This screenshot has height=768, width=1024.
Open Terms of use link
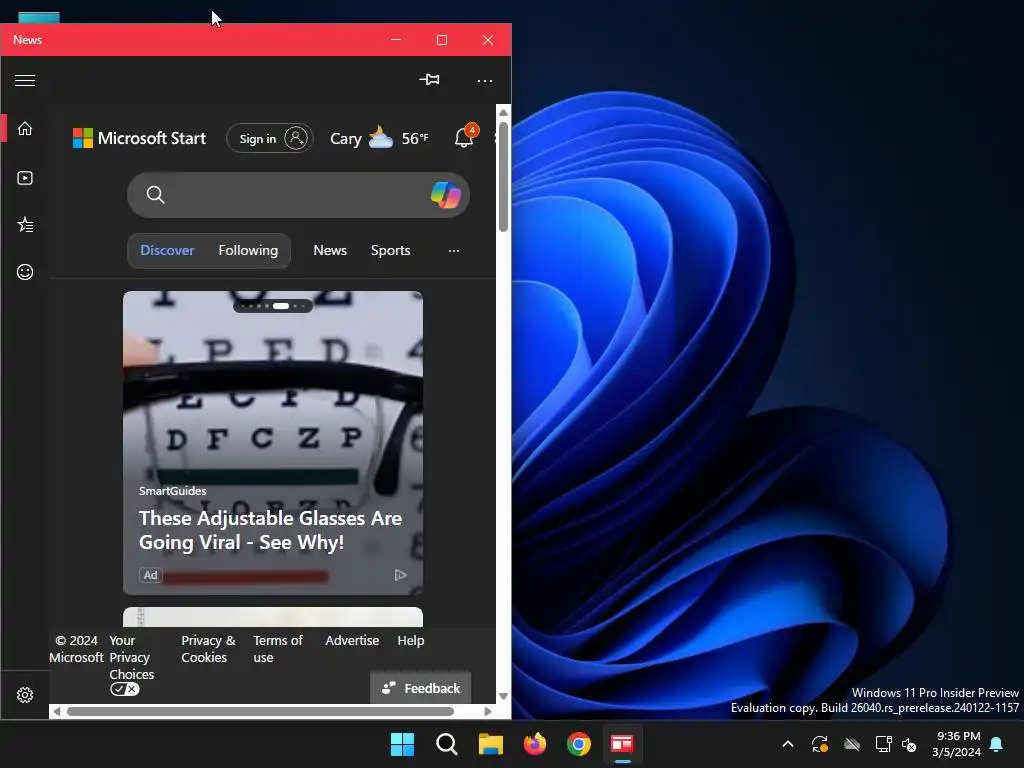[278, 648]
